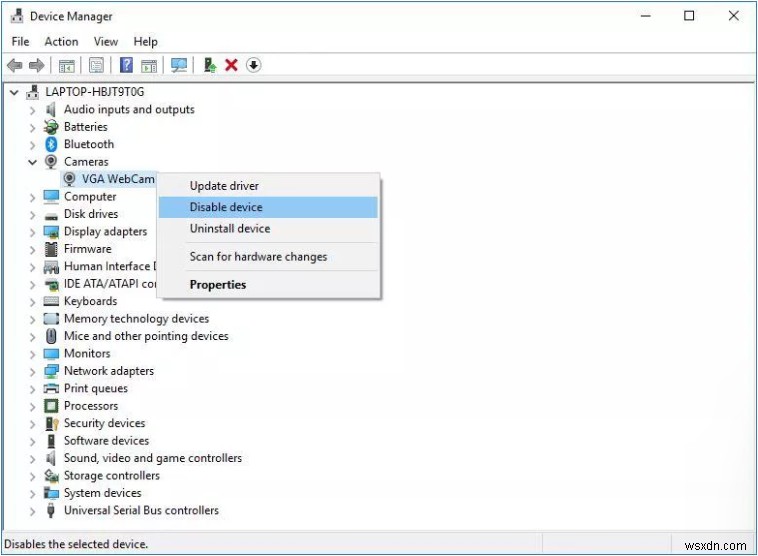Click the VGA WebCam device icon
Viewport: 758px width, 556px height.
pyautogui.click(x=70, y=179)
